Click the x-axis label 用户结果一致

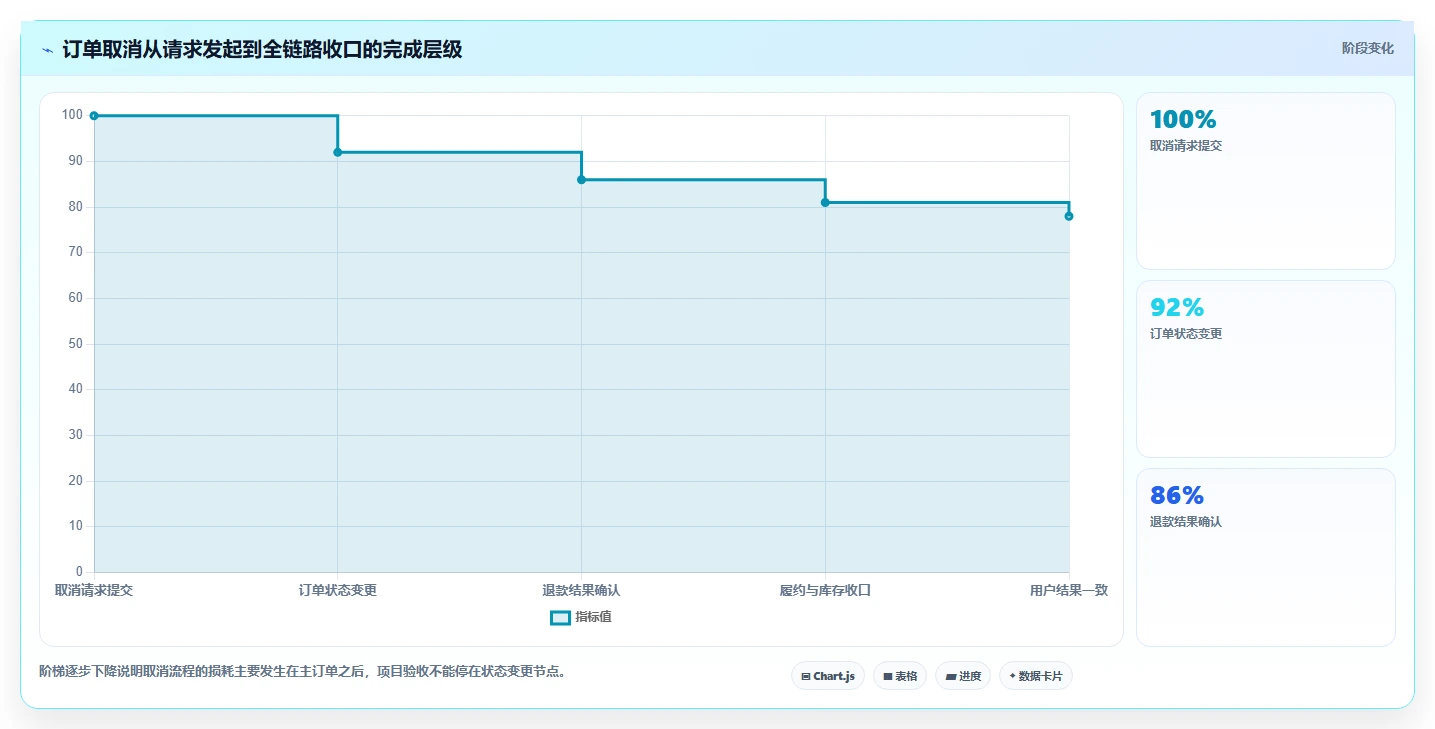pos(1069,590)
